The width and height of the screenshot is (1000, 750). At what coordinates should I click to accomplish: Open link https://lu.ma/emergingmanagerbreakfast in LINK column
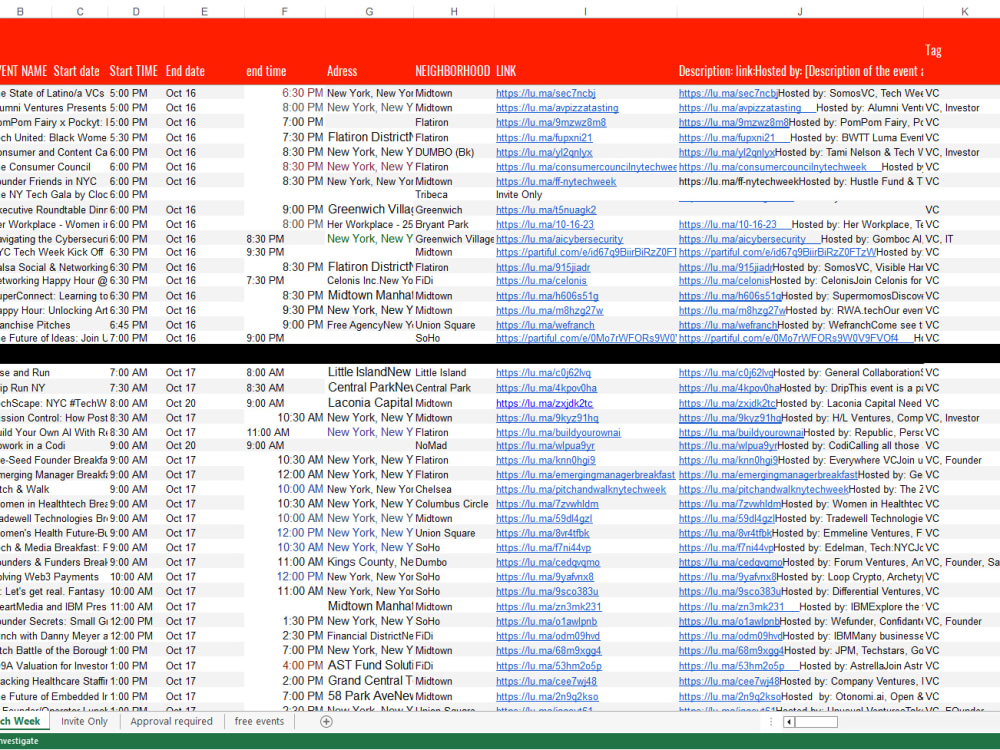tap(585, 475)
